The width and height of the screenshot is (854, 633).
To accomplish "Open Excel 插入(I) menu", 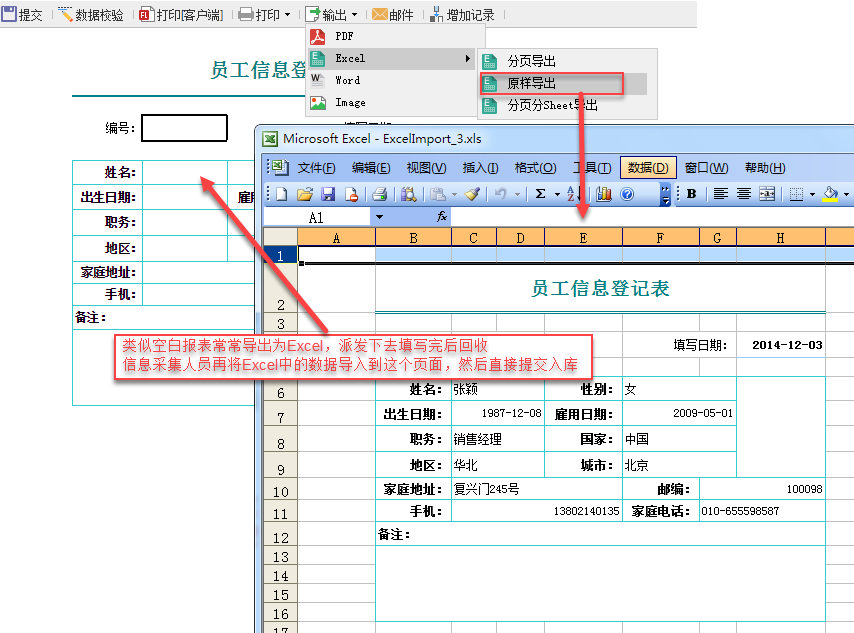I will pos(480,168).
